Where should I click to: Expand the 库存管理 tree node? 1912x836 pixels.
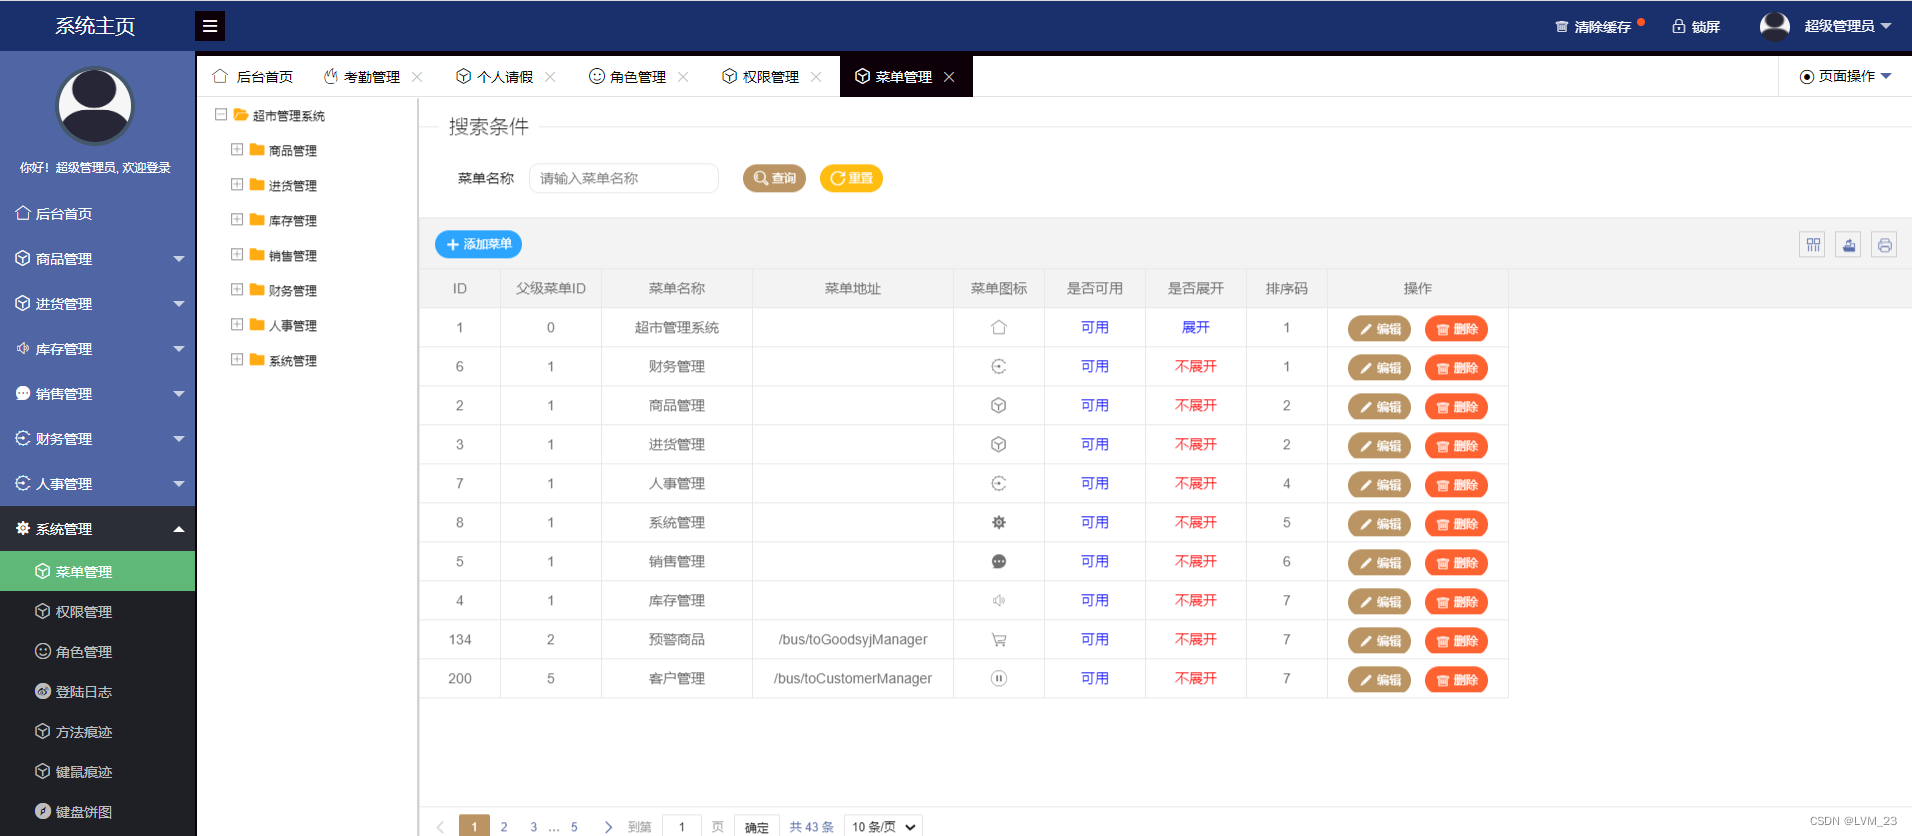(x=237, y=220)
